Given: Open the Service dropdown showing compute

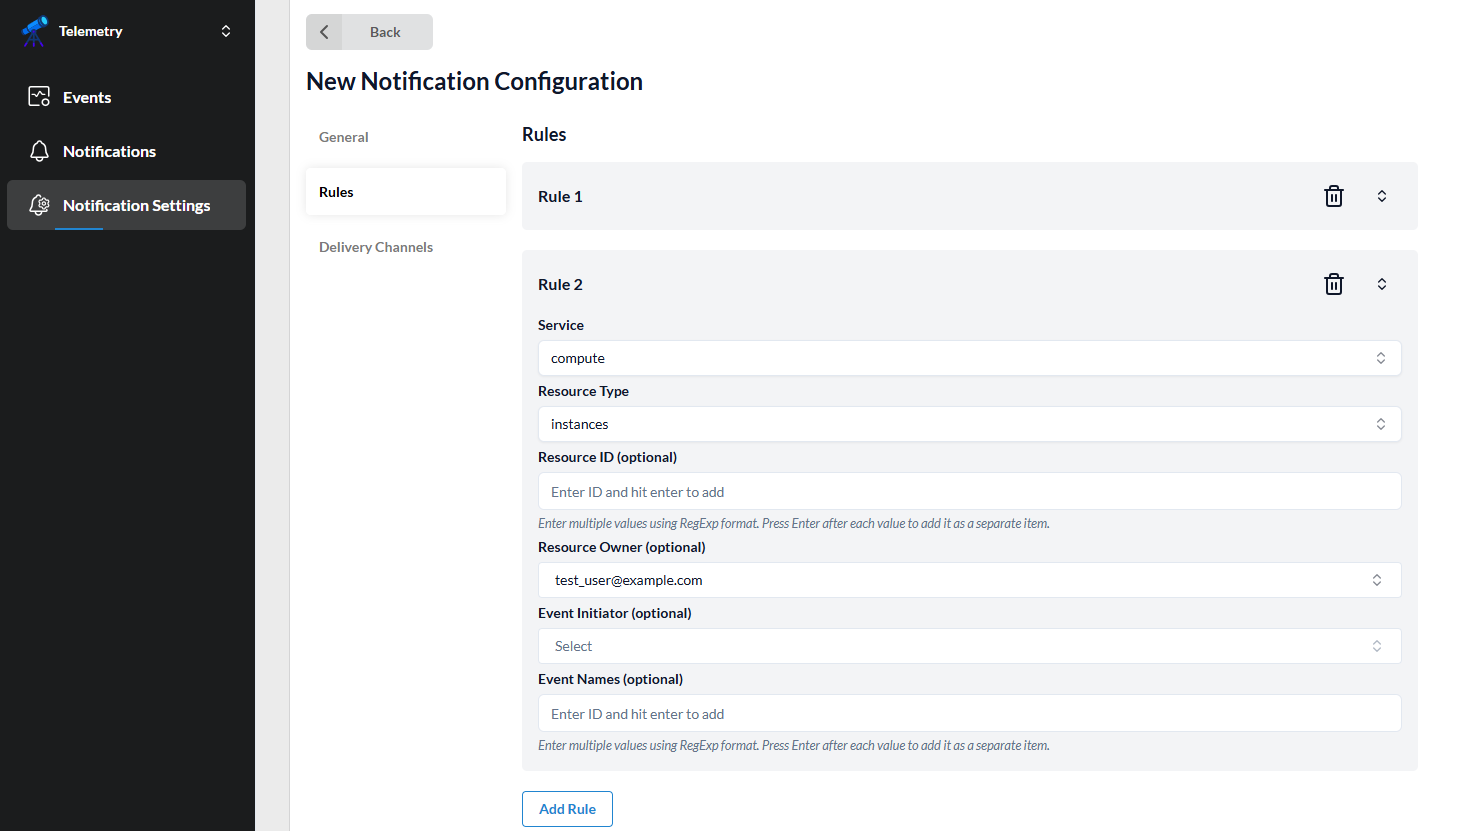Looking at the screenshot, I should (968, 358).
